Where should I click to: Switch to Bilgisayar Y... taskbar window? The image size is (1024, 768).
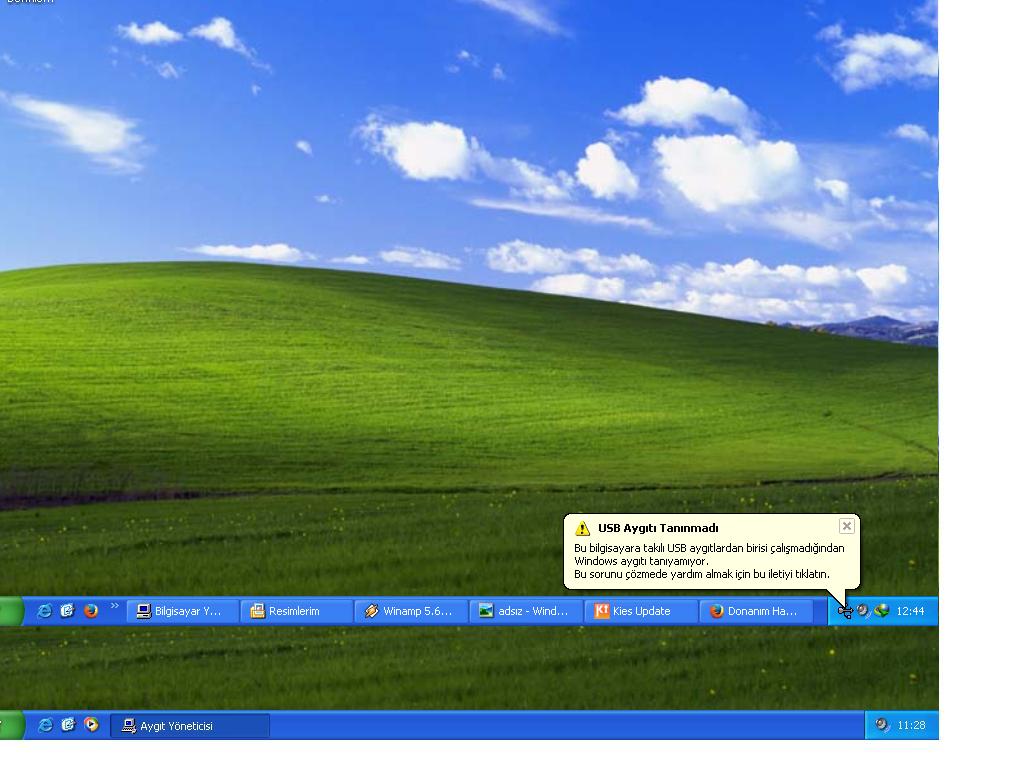point(182,611)
